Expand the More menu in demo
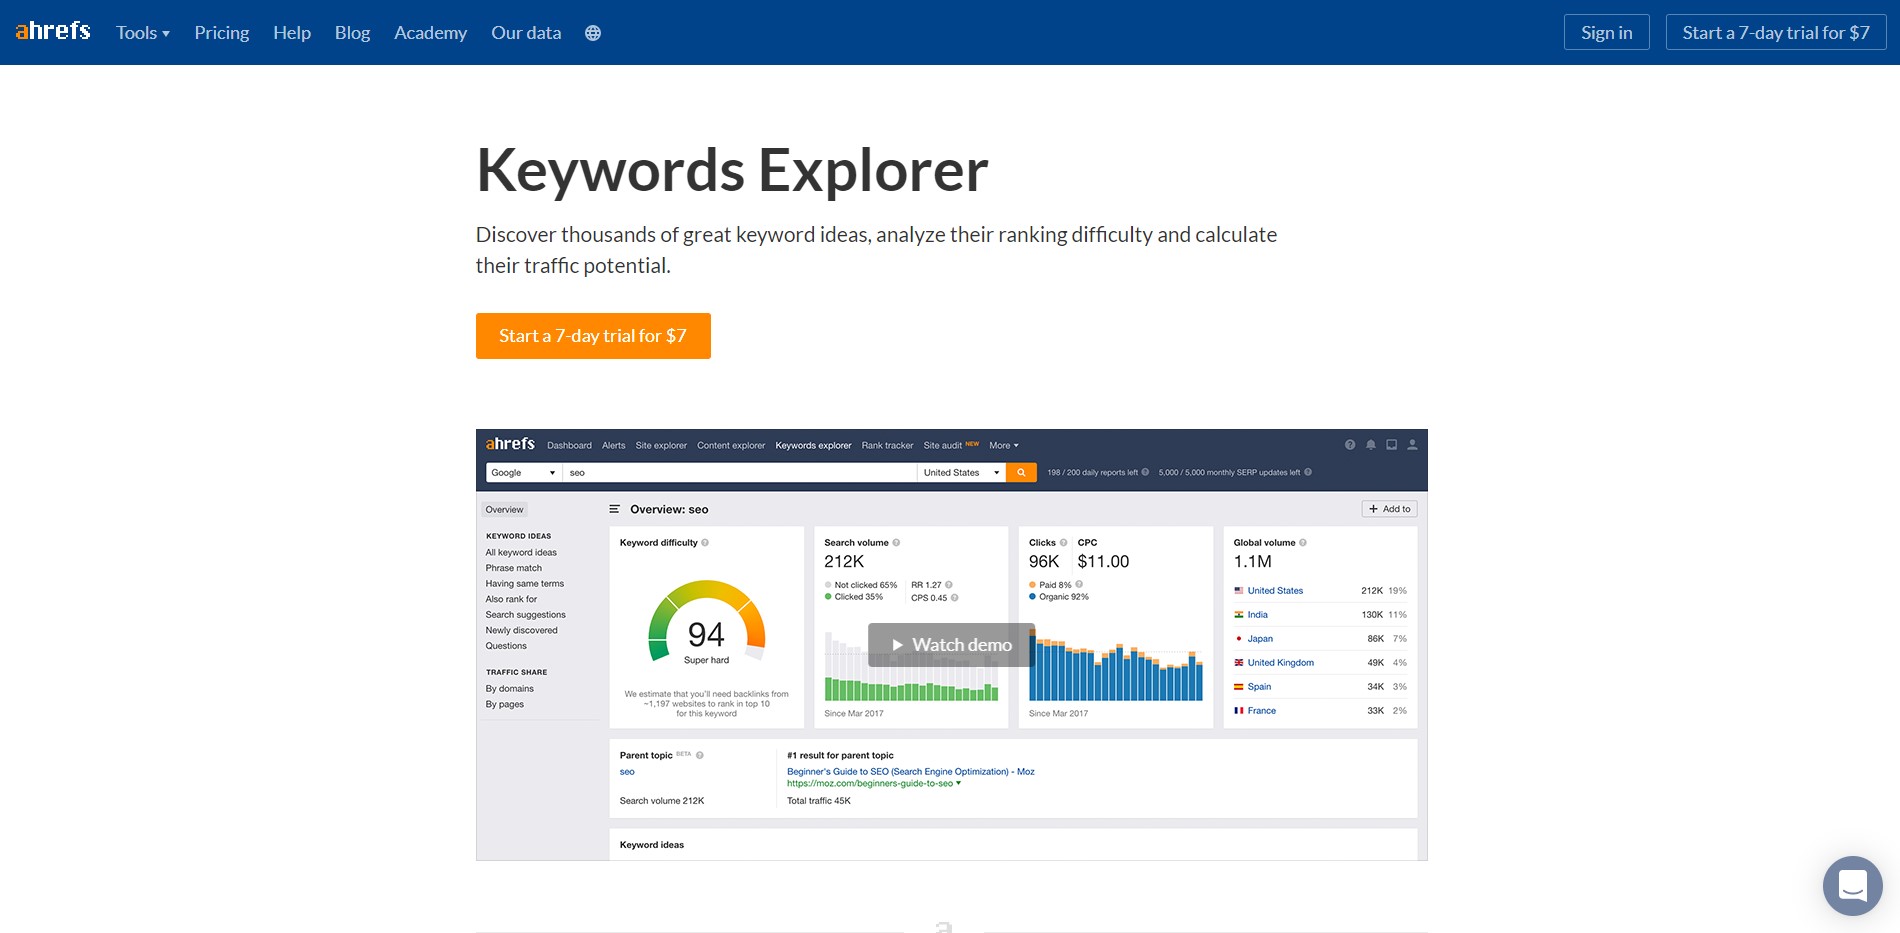The width and height of the screenshot is (1900, 933). tap(1003, 445)
